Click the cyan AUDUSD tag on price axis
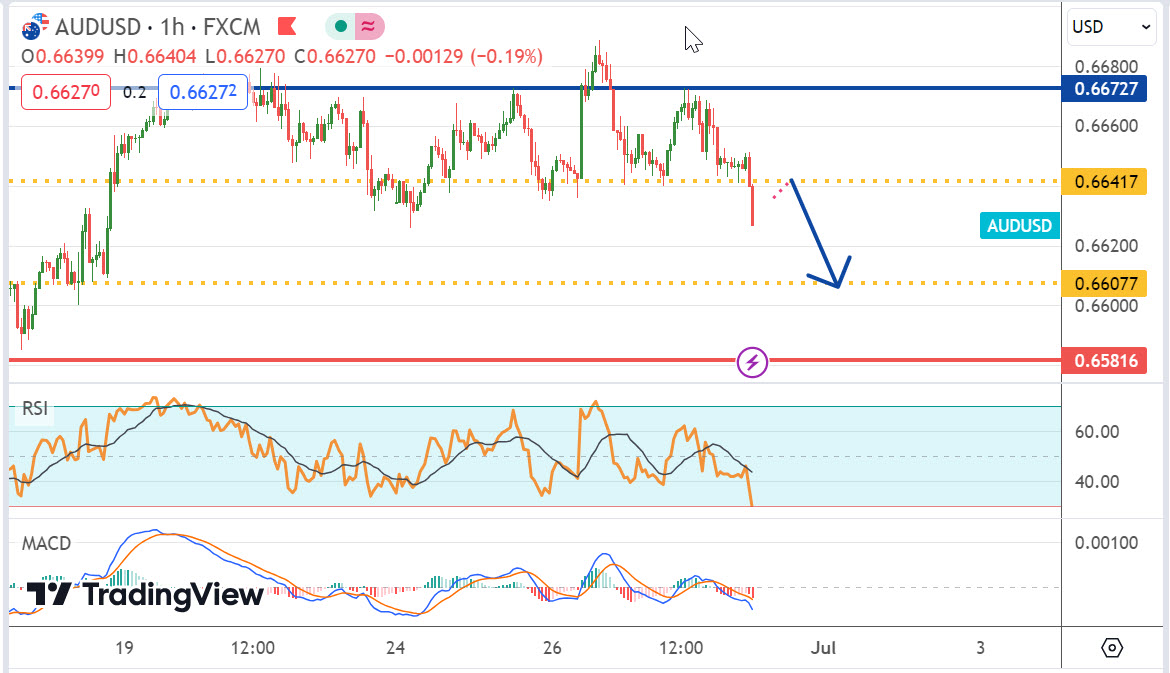Screen dimensions: 1170x673 [1019, 226]
